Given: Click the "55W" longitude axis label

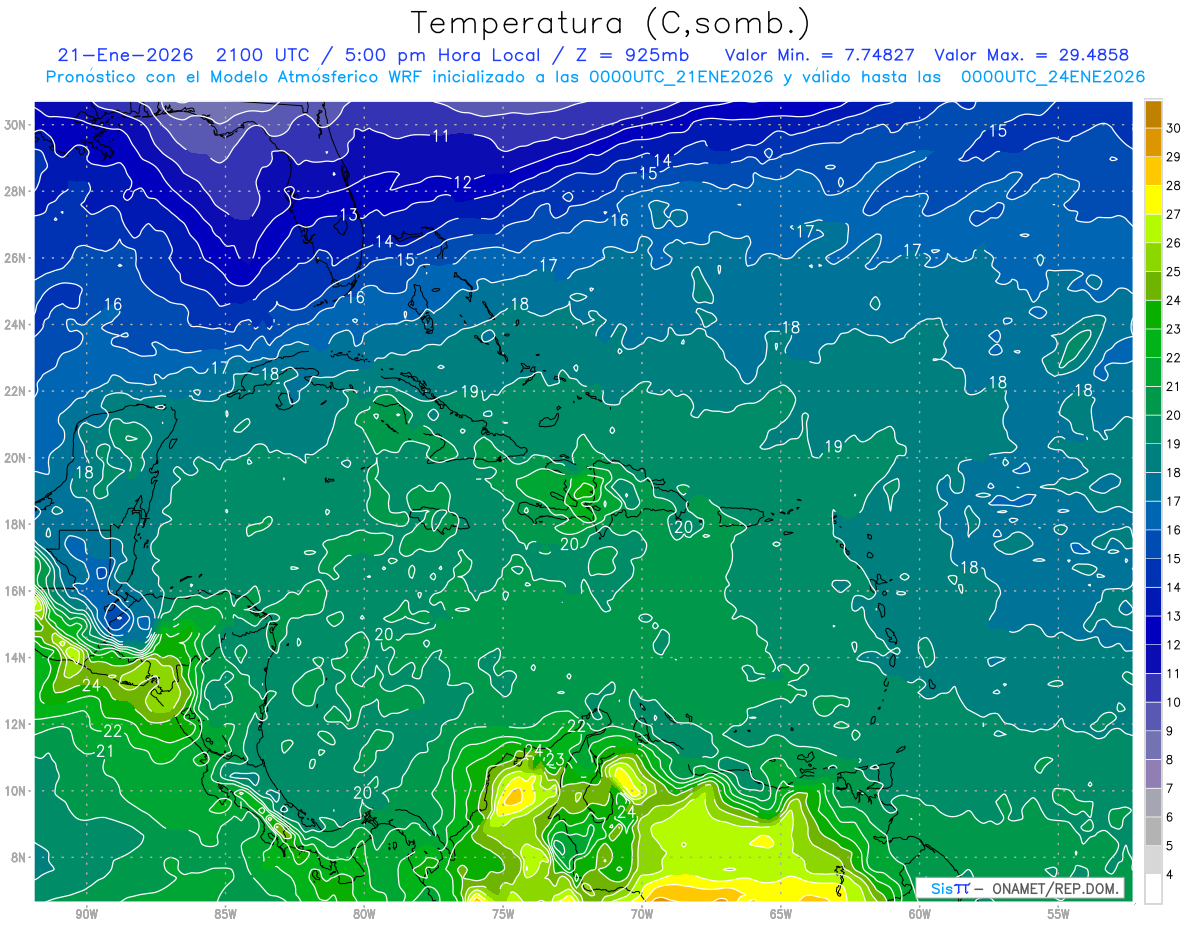Looking at the screenshot, I should 1059,914.
